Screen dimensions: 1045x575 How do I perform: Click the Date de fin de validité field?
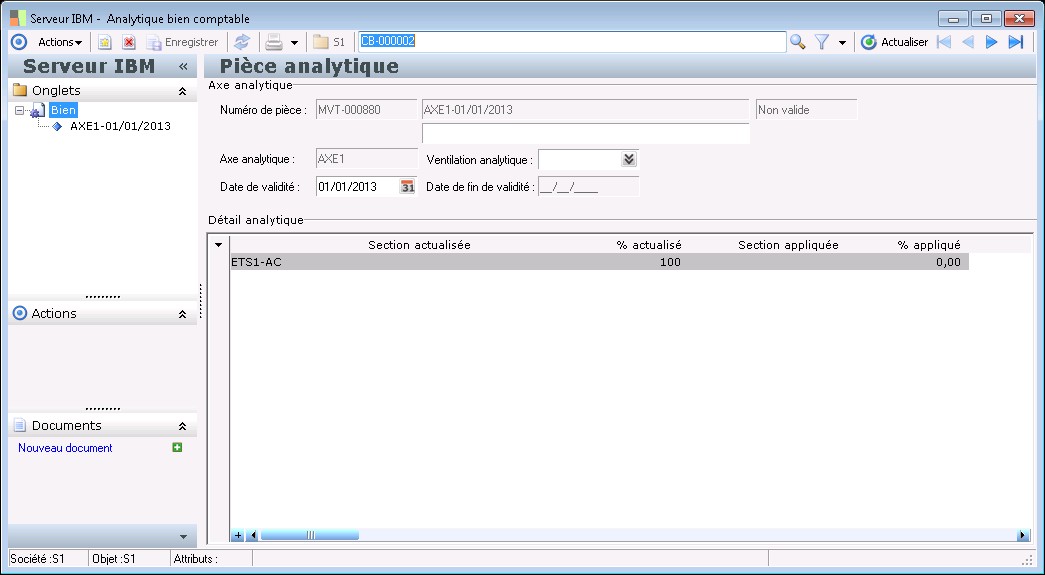coord(588,187)
